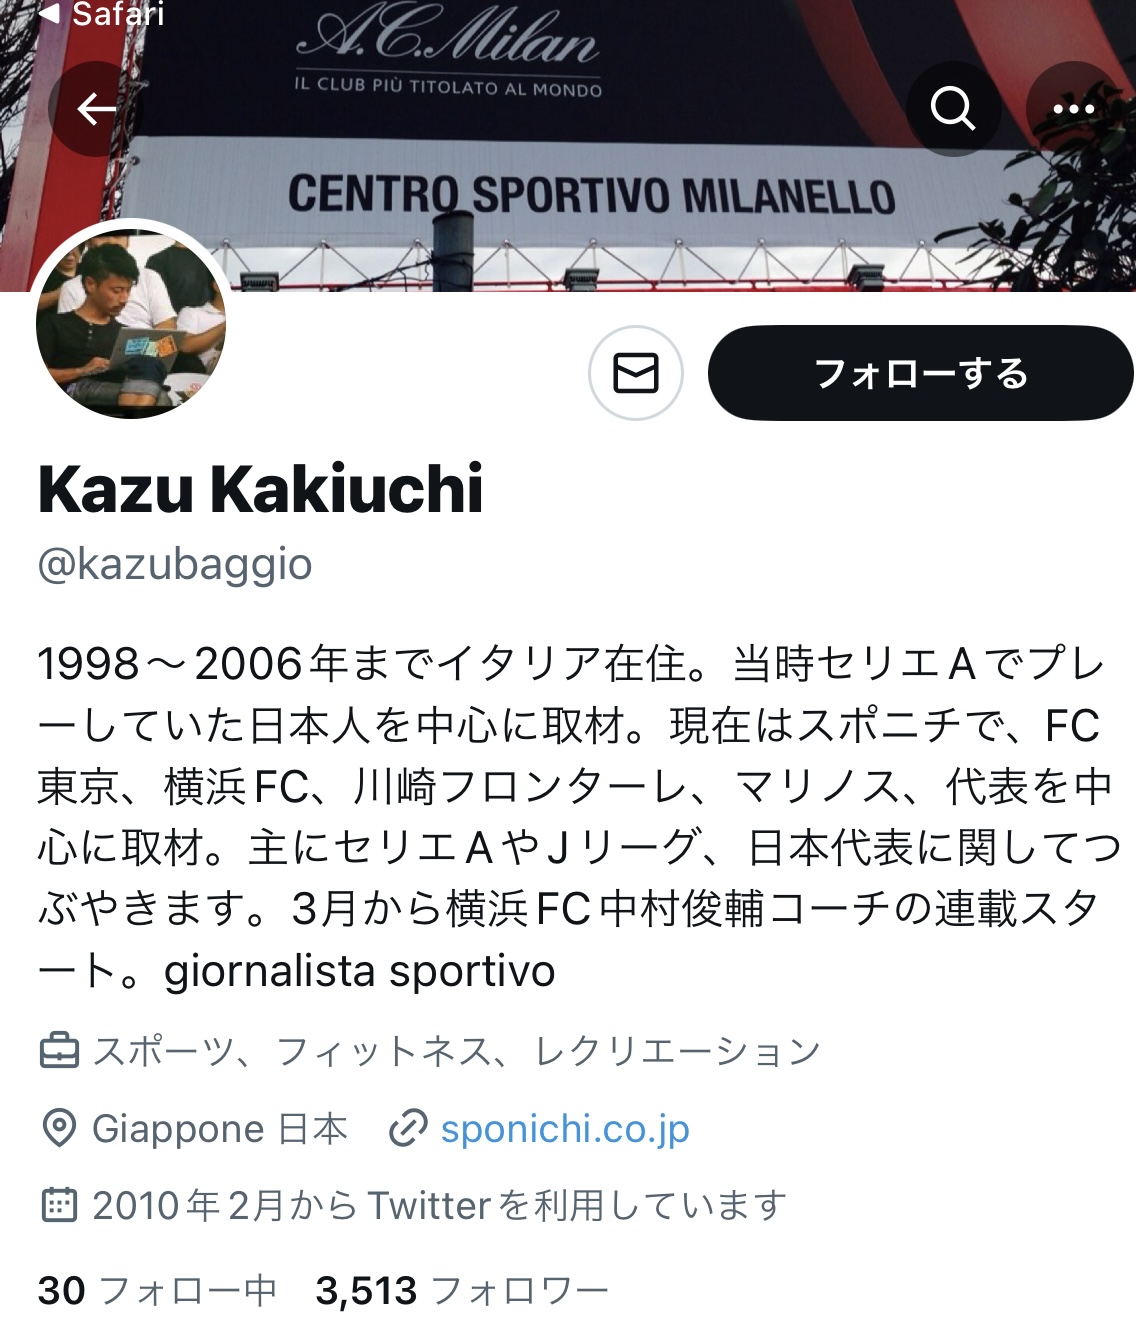Tap the back arrow icon

96,108
